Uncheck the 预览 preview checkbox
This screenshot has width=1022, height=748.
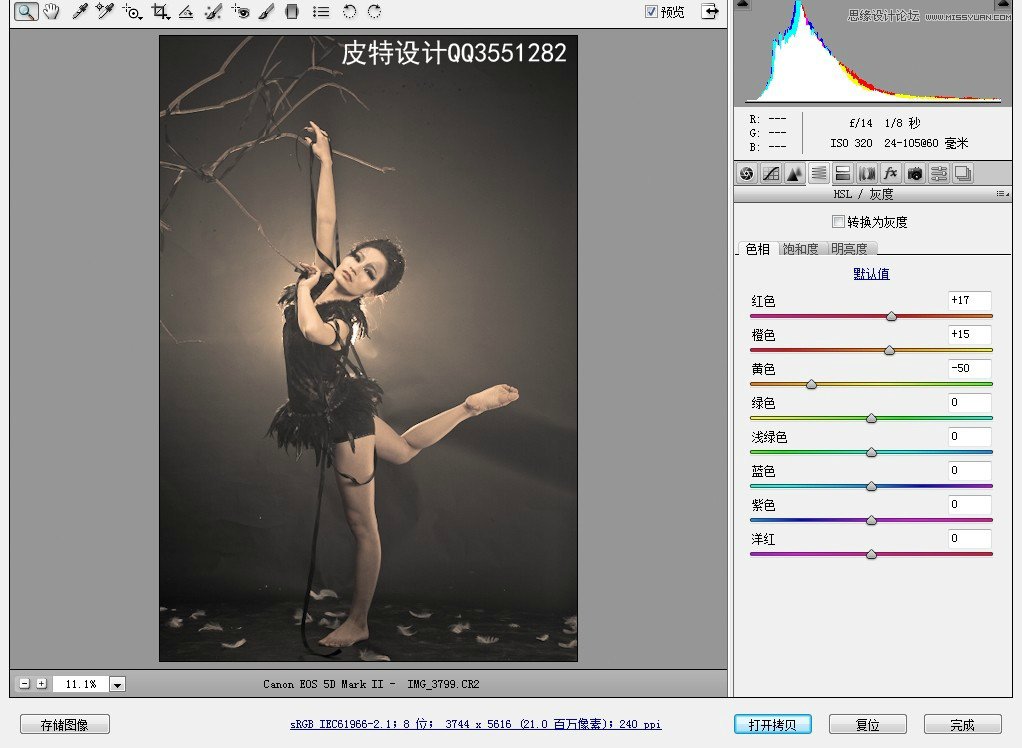652,12
